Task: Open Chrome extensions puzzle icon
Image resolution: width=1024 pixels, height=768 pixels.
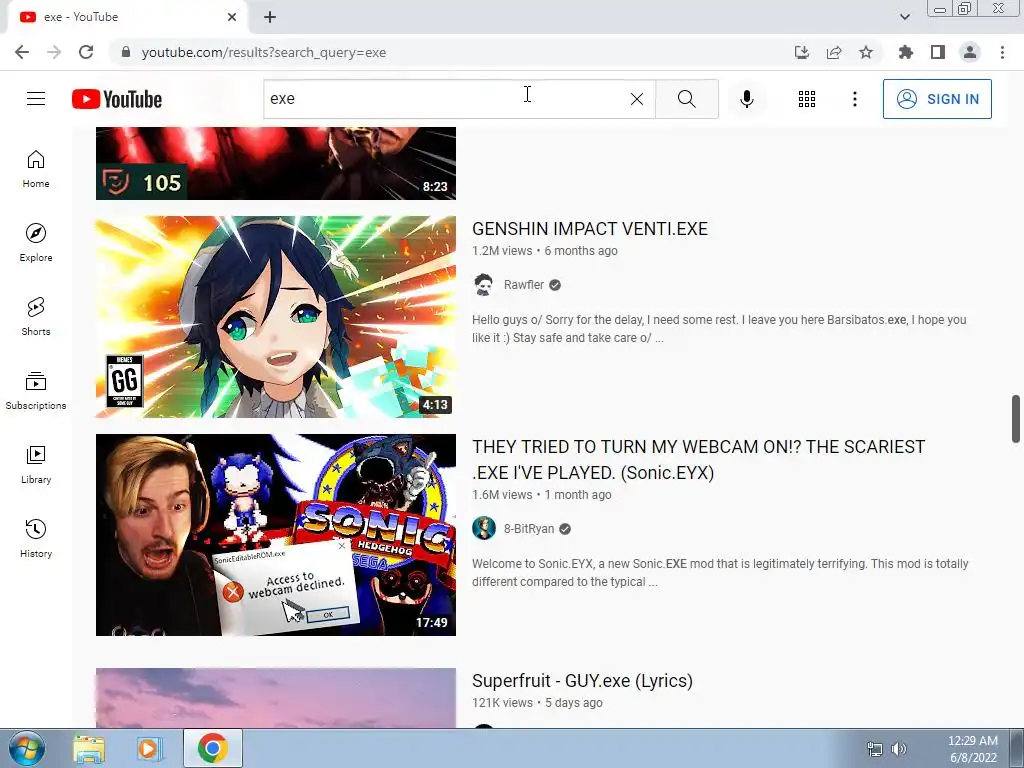Action: point(906,52)
